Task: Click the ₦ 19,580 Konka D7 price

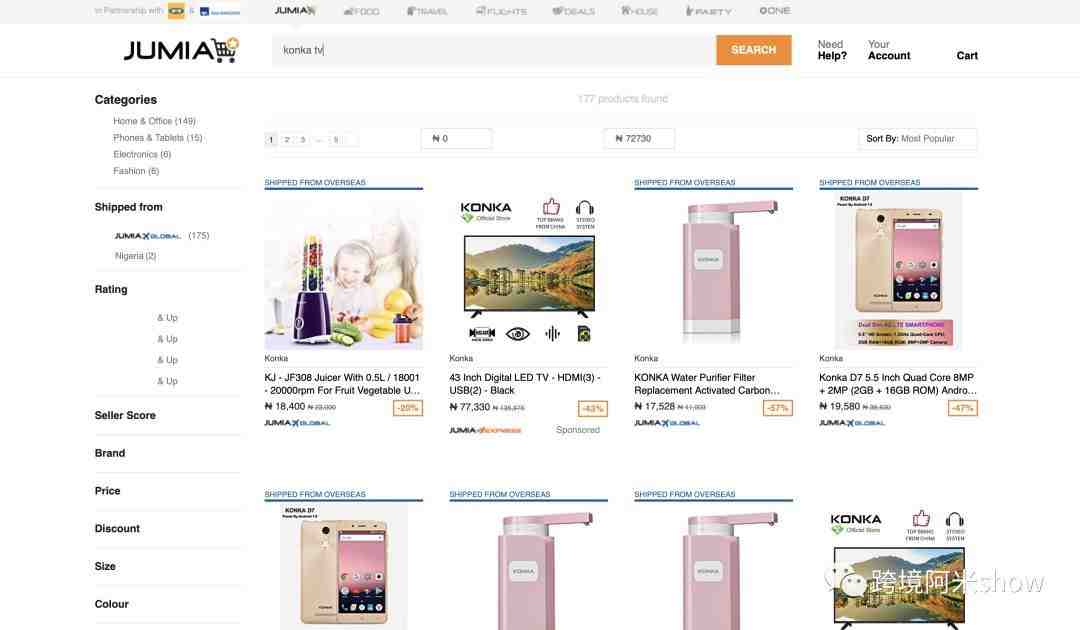Action: click(x=840, y=406)
